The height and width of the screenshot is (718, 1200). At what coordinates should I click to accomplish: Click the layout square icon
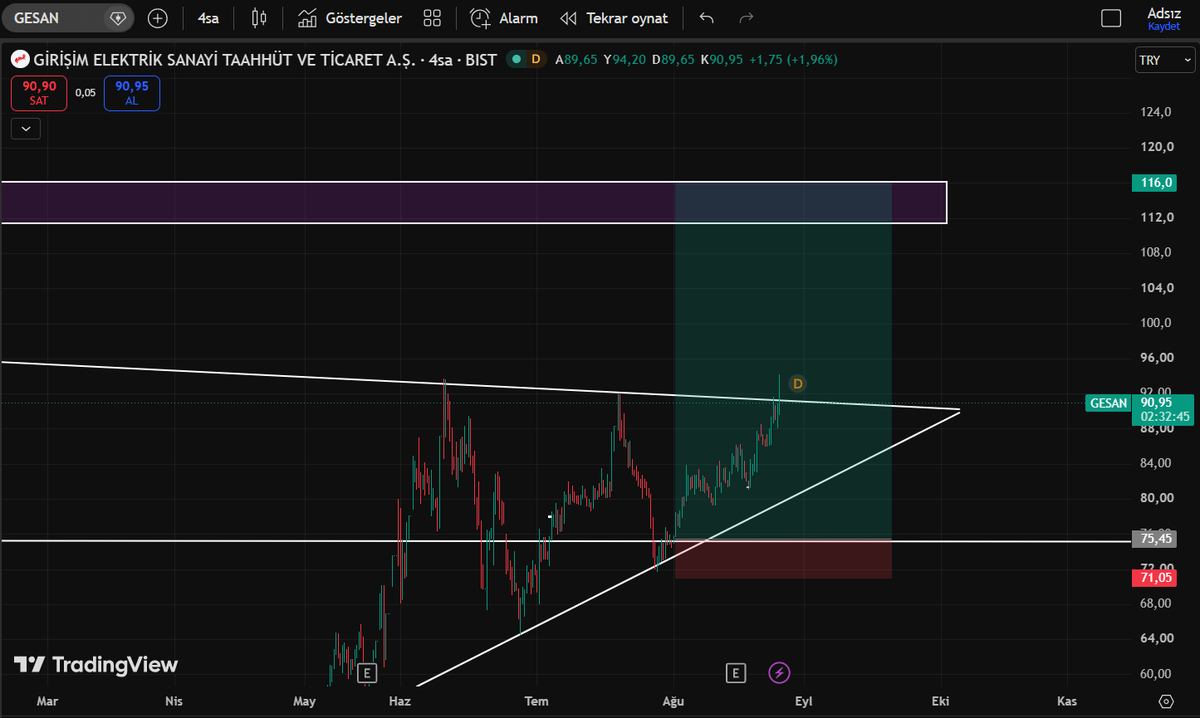(1111, 18)
